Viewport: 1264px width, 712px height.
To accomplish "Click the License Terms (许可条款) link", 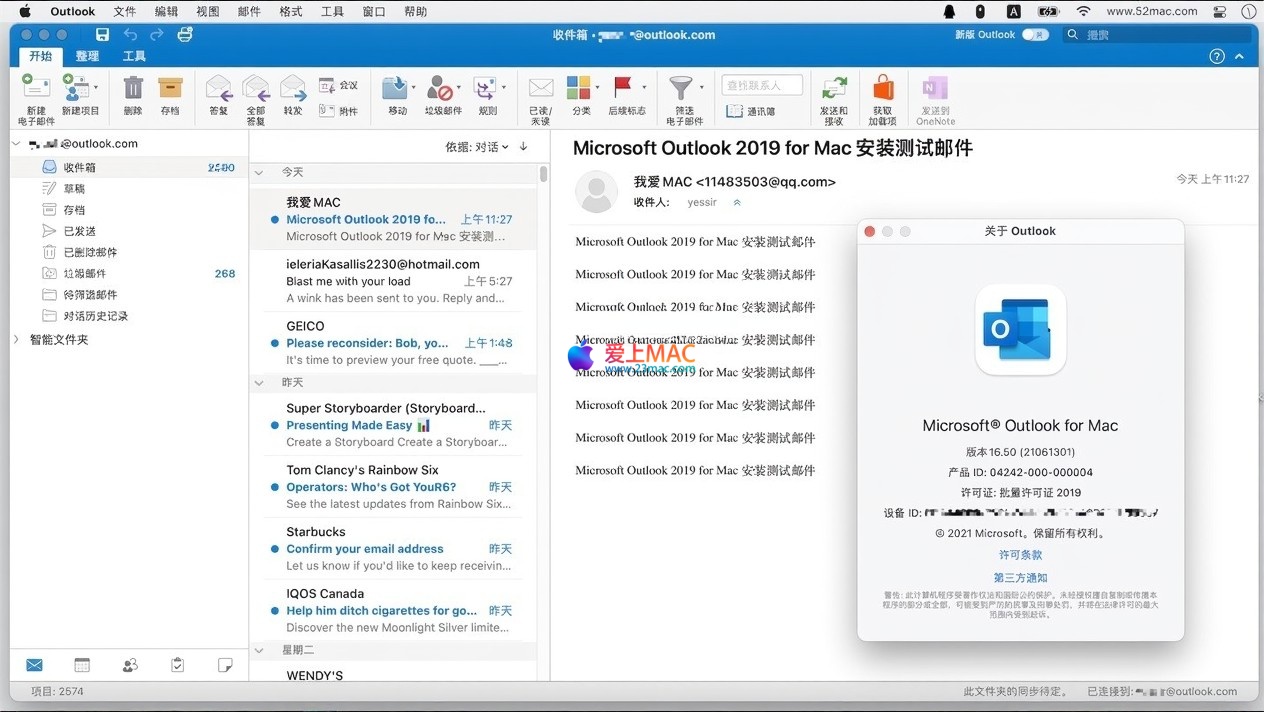I will tap(1020, 555).
